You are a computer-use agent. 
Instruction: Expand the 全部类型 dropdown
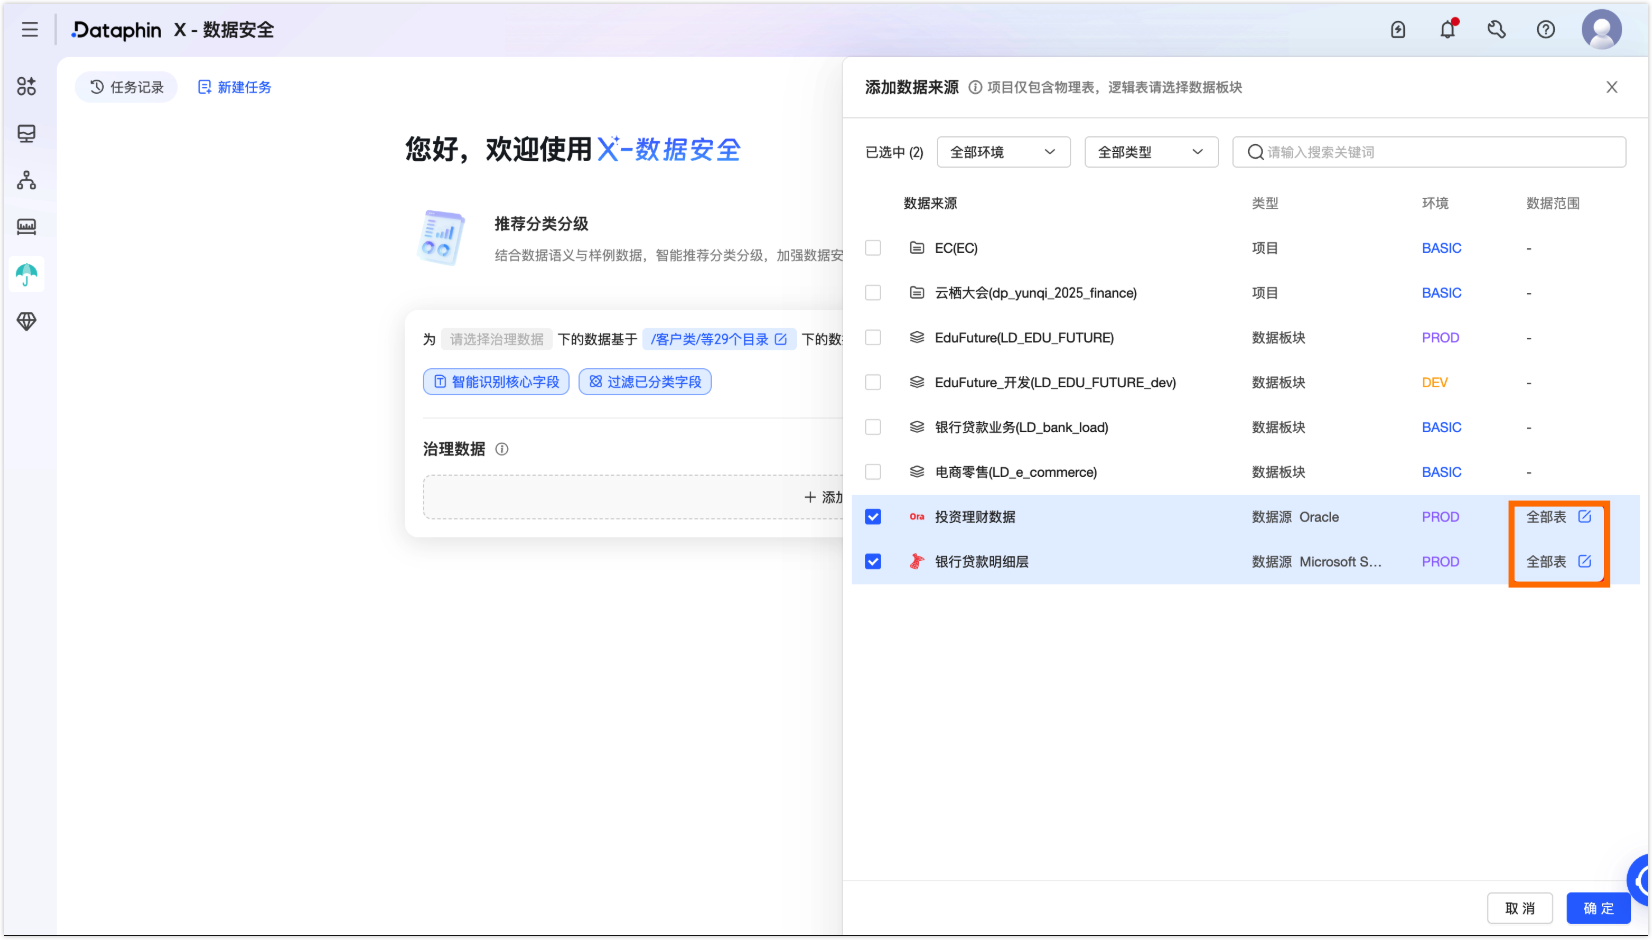[x=1152, y=152]
